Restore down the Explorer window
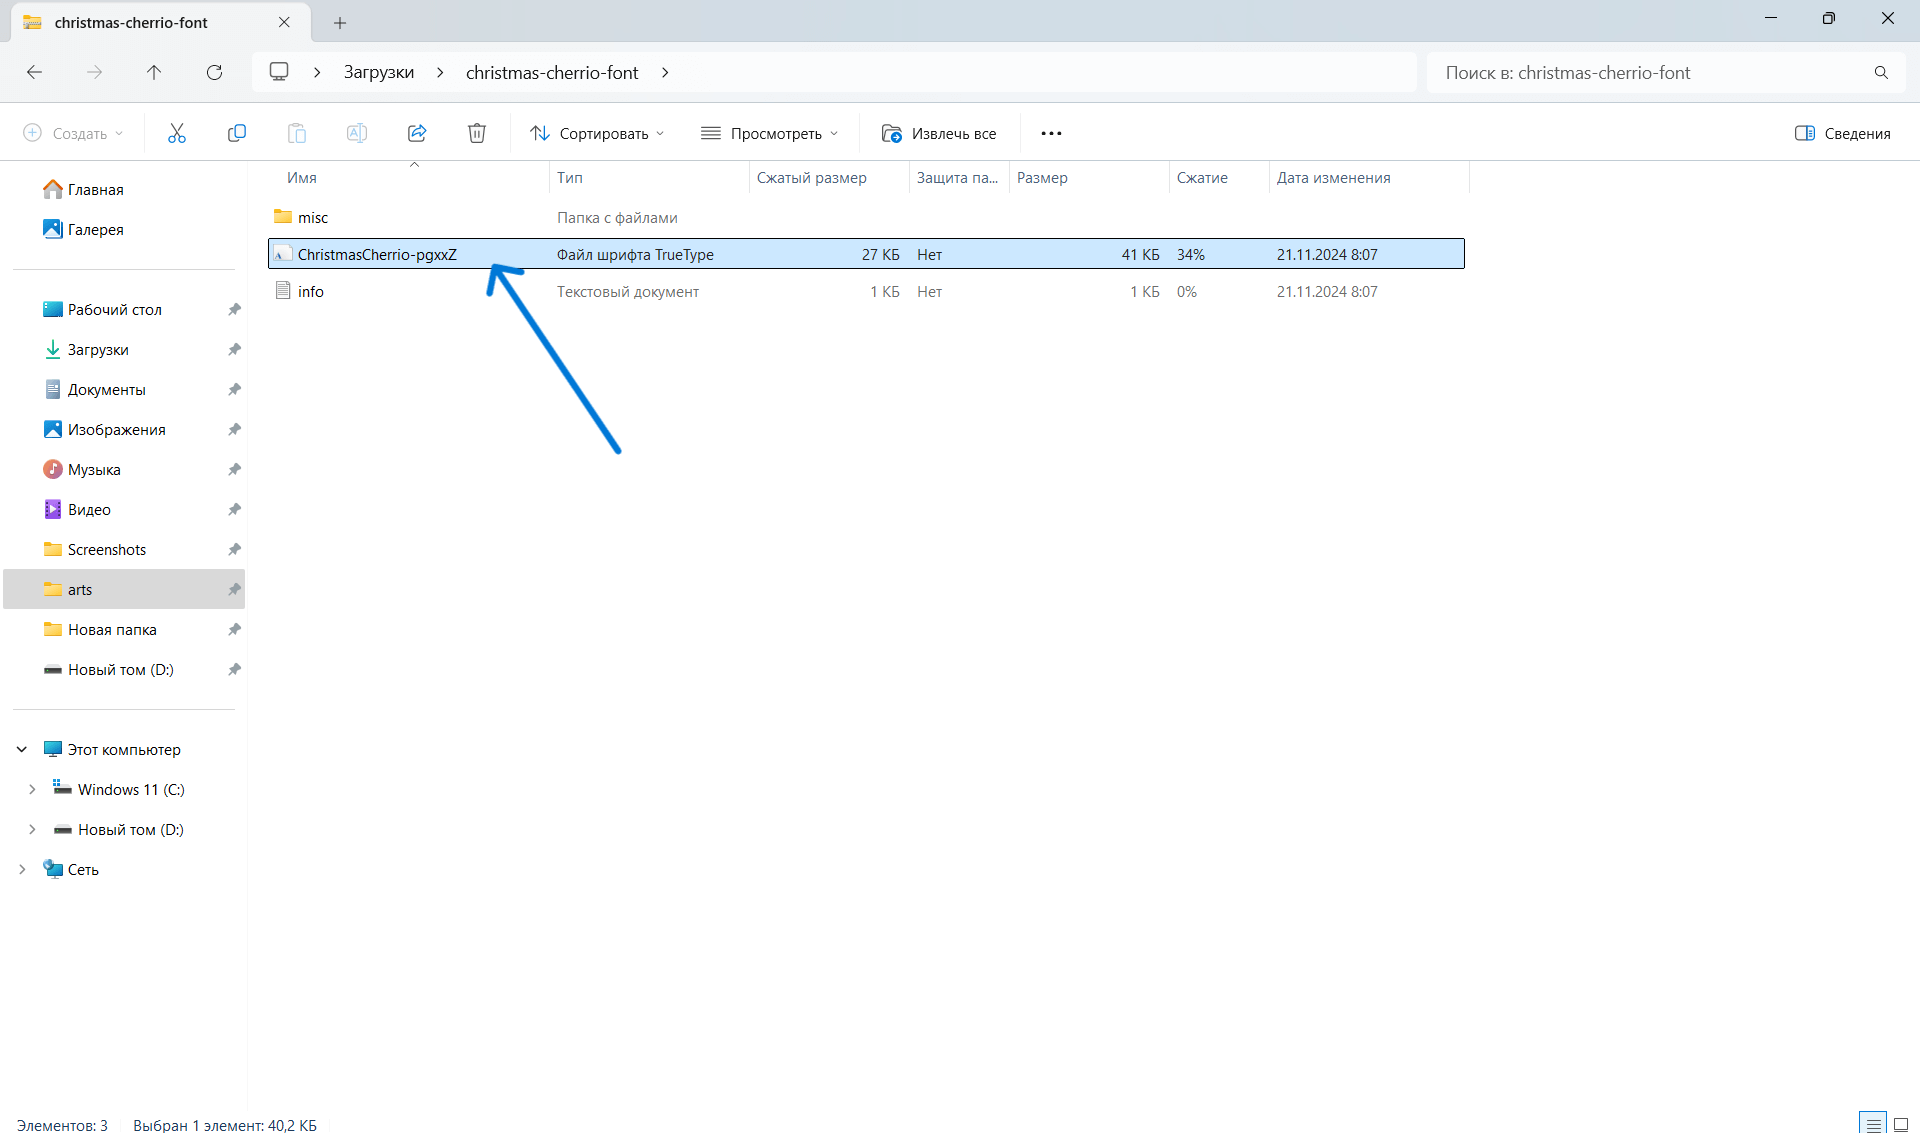The height and width of the screenshot is (1133, 1920). pos(1829,18)
